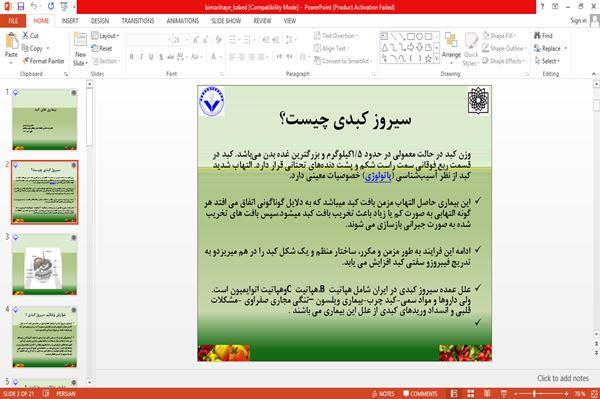
Task: Open the blue hyperlink in slide text
Action: point(378,176)
